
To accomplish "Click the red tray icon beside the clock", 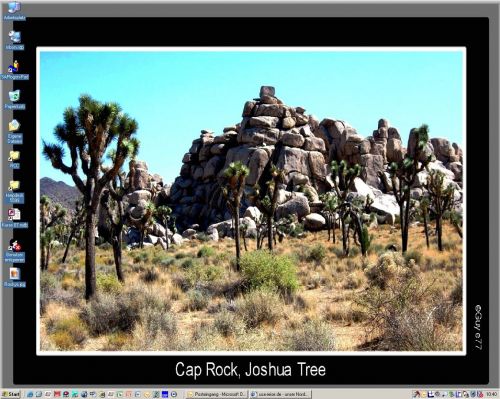I will click(480, 395).
